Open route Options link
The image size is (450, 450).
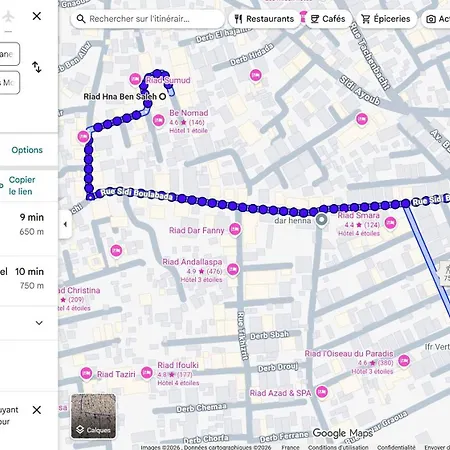pyautogui.click(x=27, y=150)
